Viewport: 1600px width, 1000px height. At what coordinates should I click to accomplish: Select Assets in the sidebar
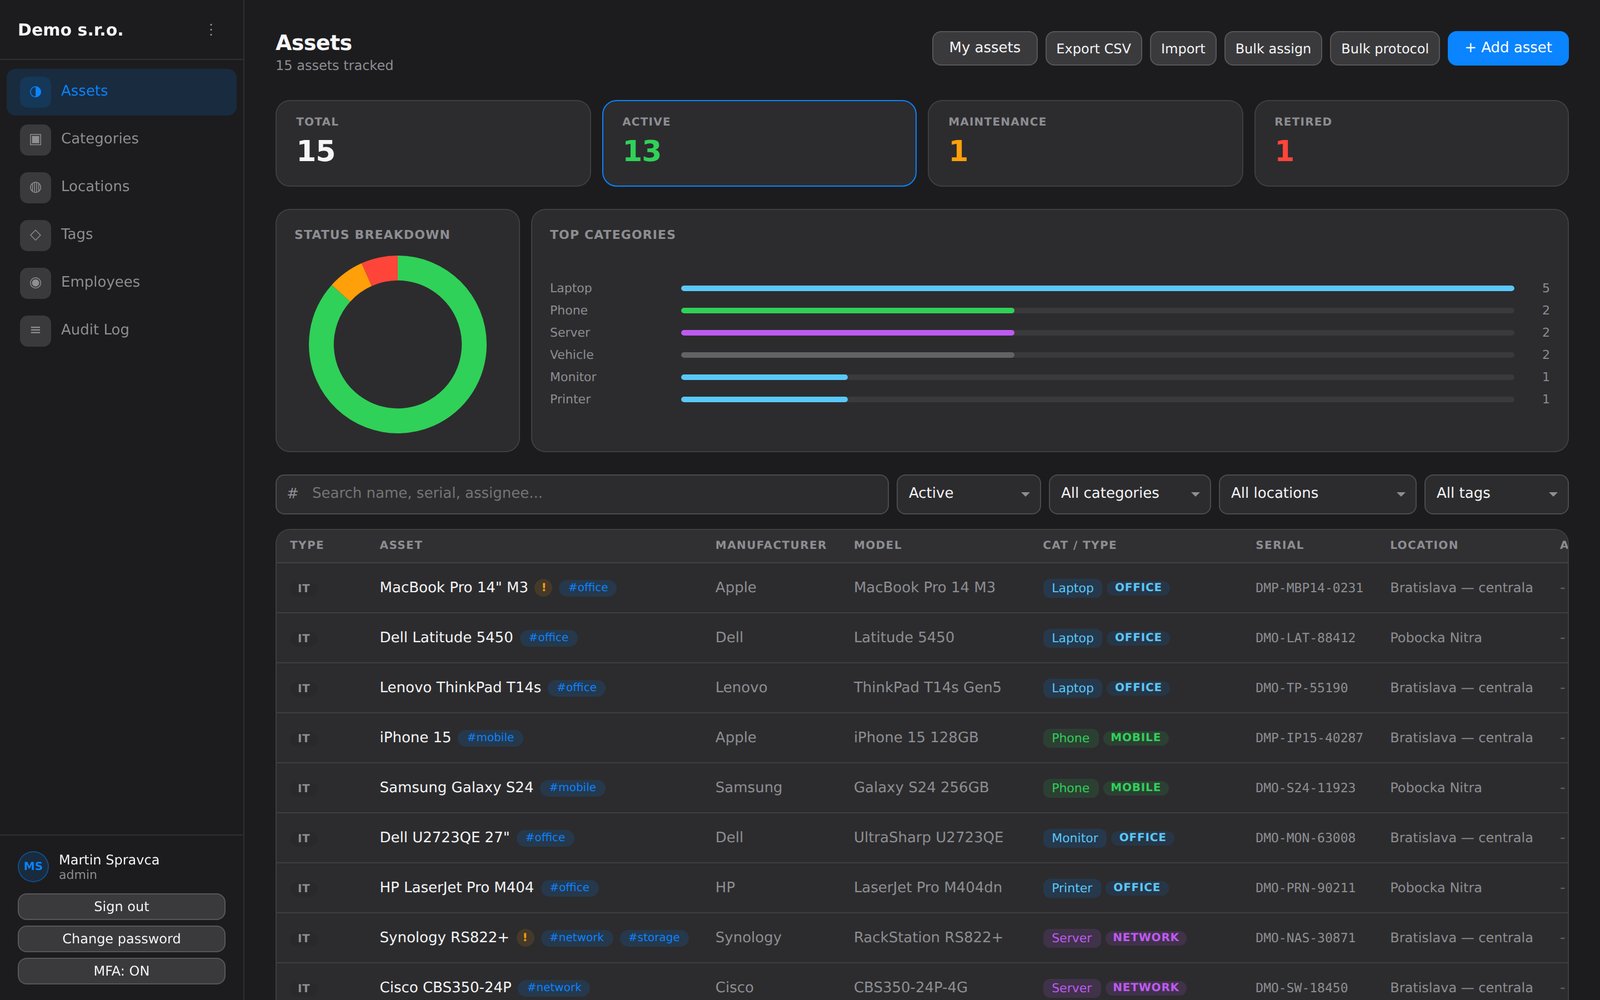122,91
